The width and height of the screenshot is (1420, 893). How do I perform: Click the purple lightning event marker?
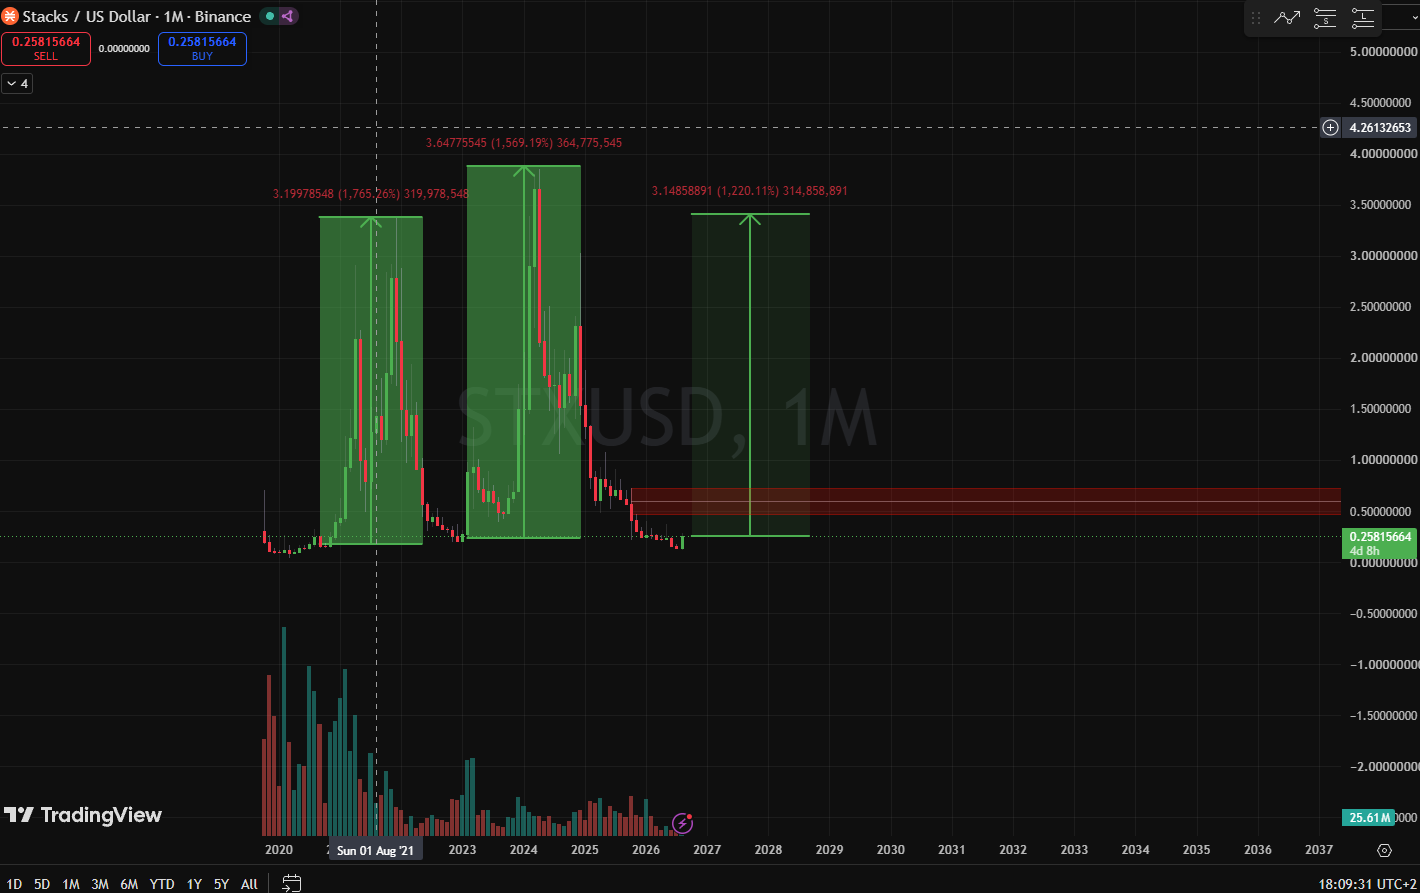(683, 823)
